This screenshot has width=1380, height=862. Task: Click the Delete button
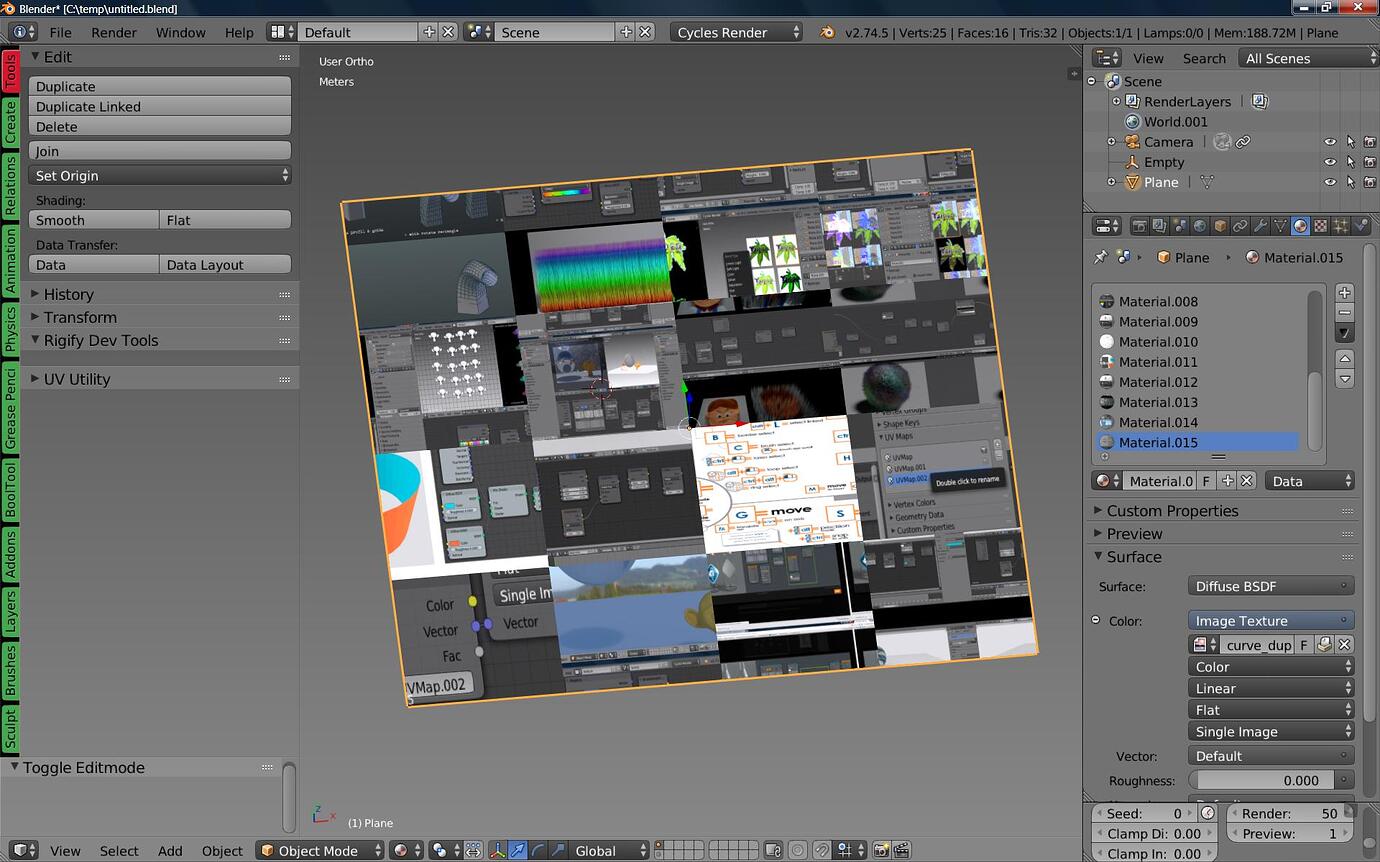click(x=160, y=126)
